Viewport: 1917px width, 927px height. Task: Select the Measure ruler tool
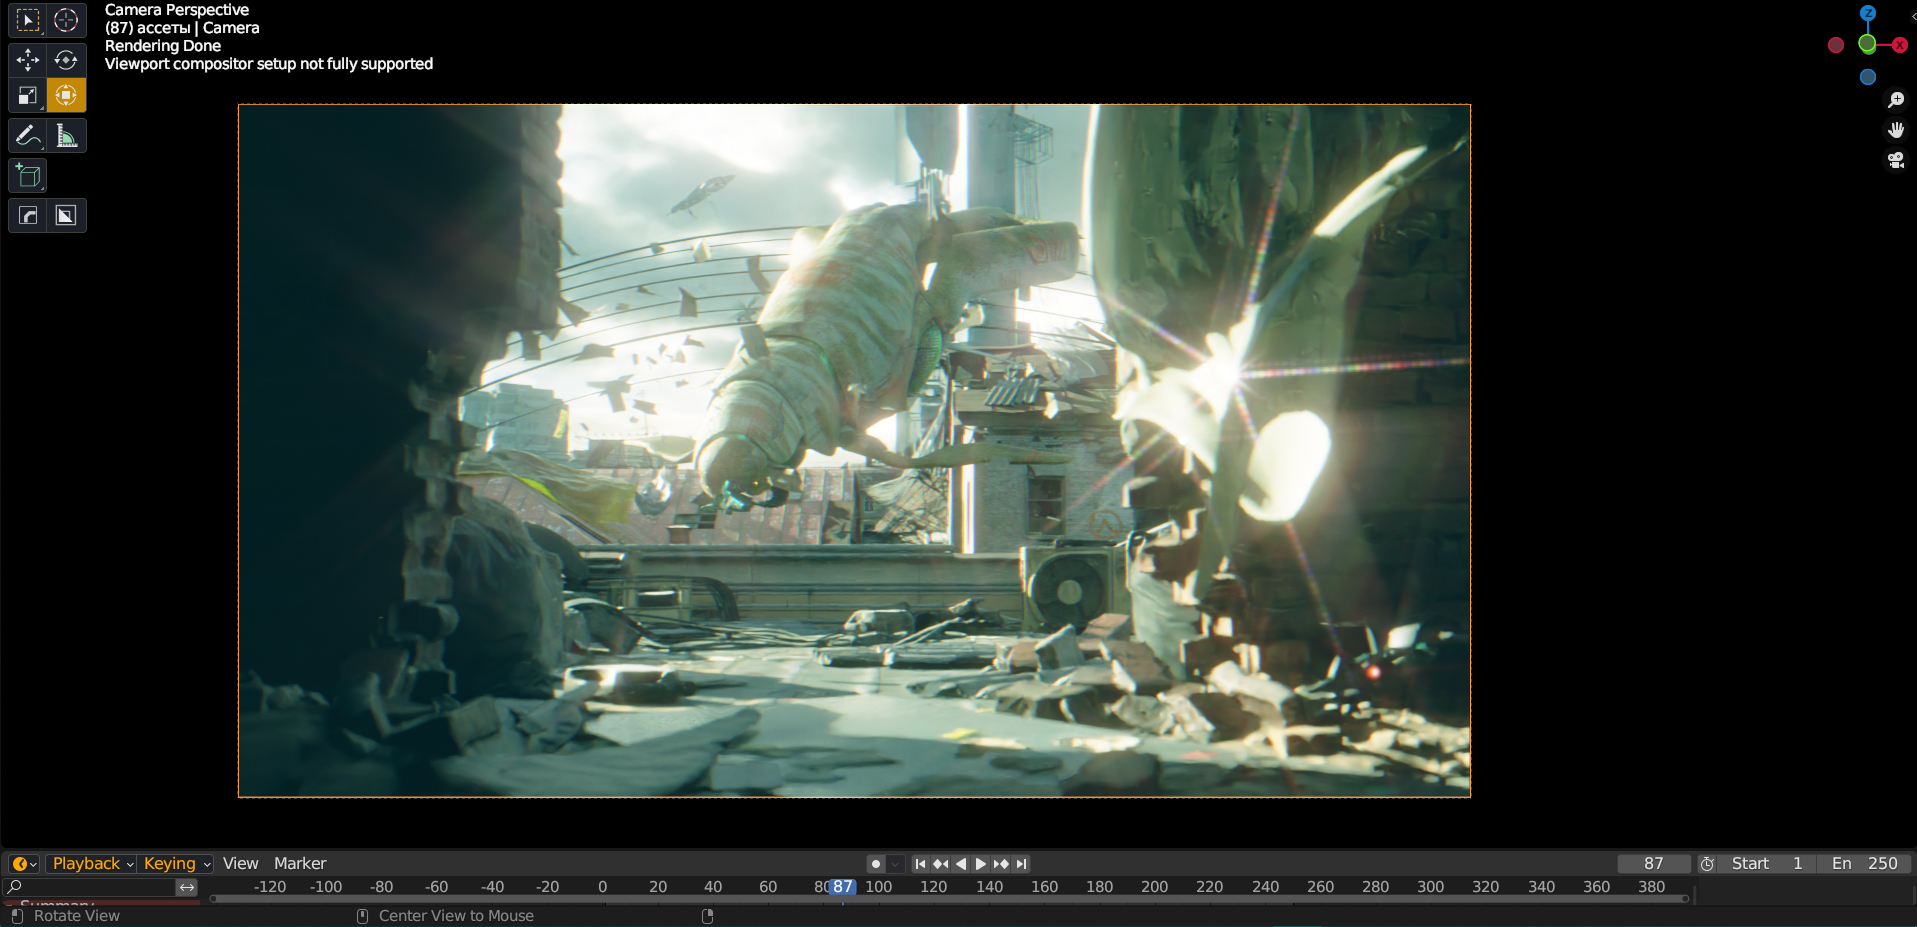[x=66, y=136]
